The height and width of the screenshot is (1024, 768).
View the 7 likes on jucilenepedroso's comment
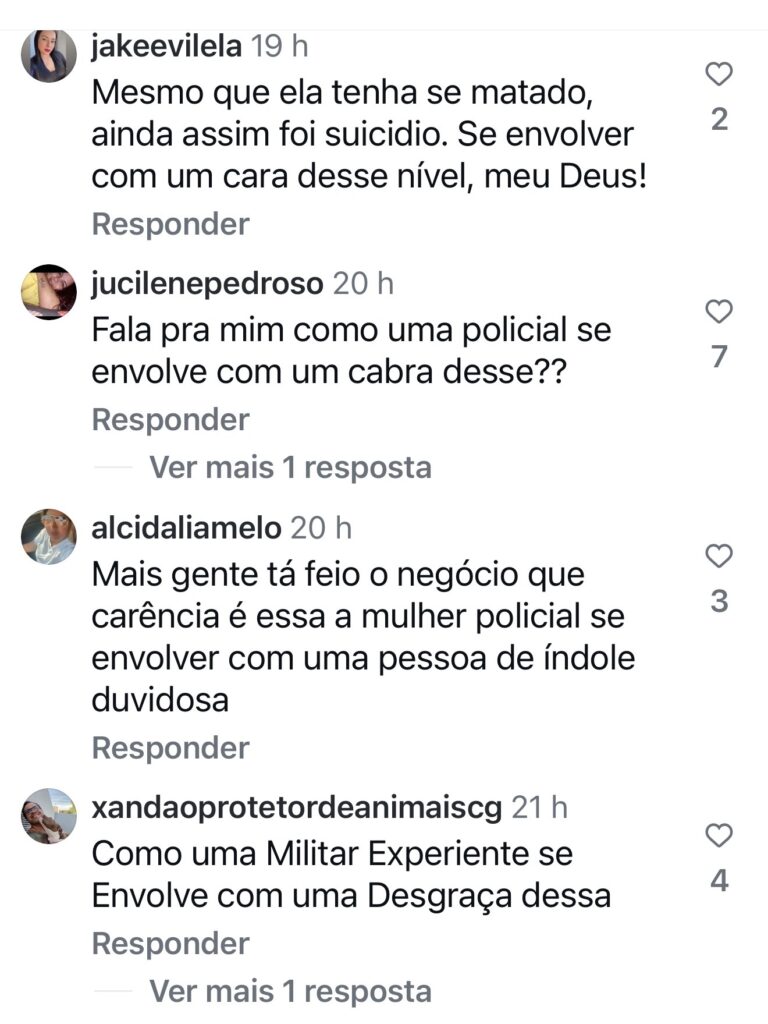(719, 357)
